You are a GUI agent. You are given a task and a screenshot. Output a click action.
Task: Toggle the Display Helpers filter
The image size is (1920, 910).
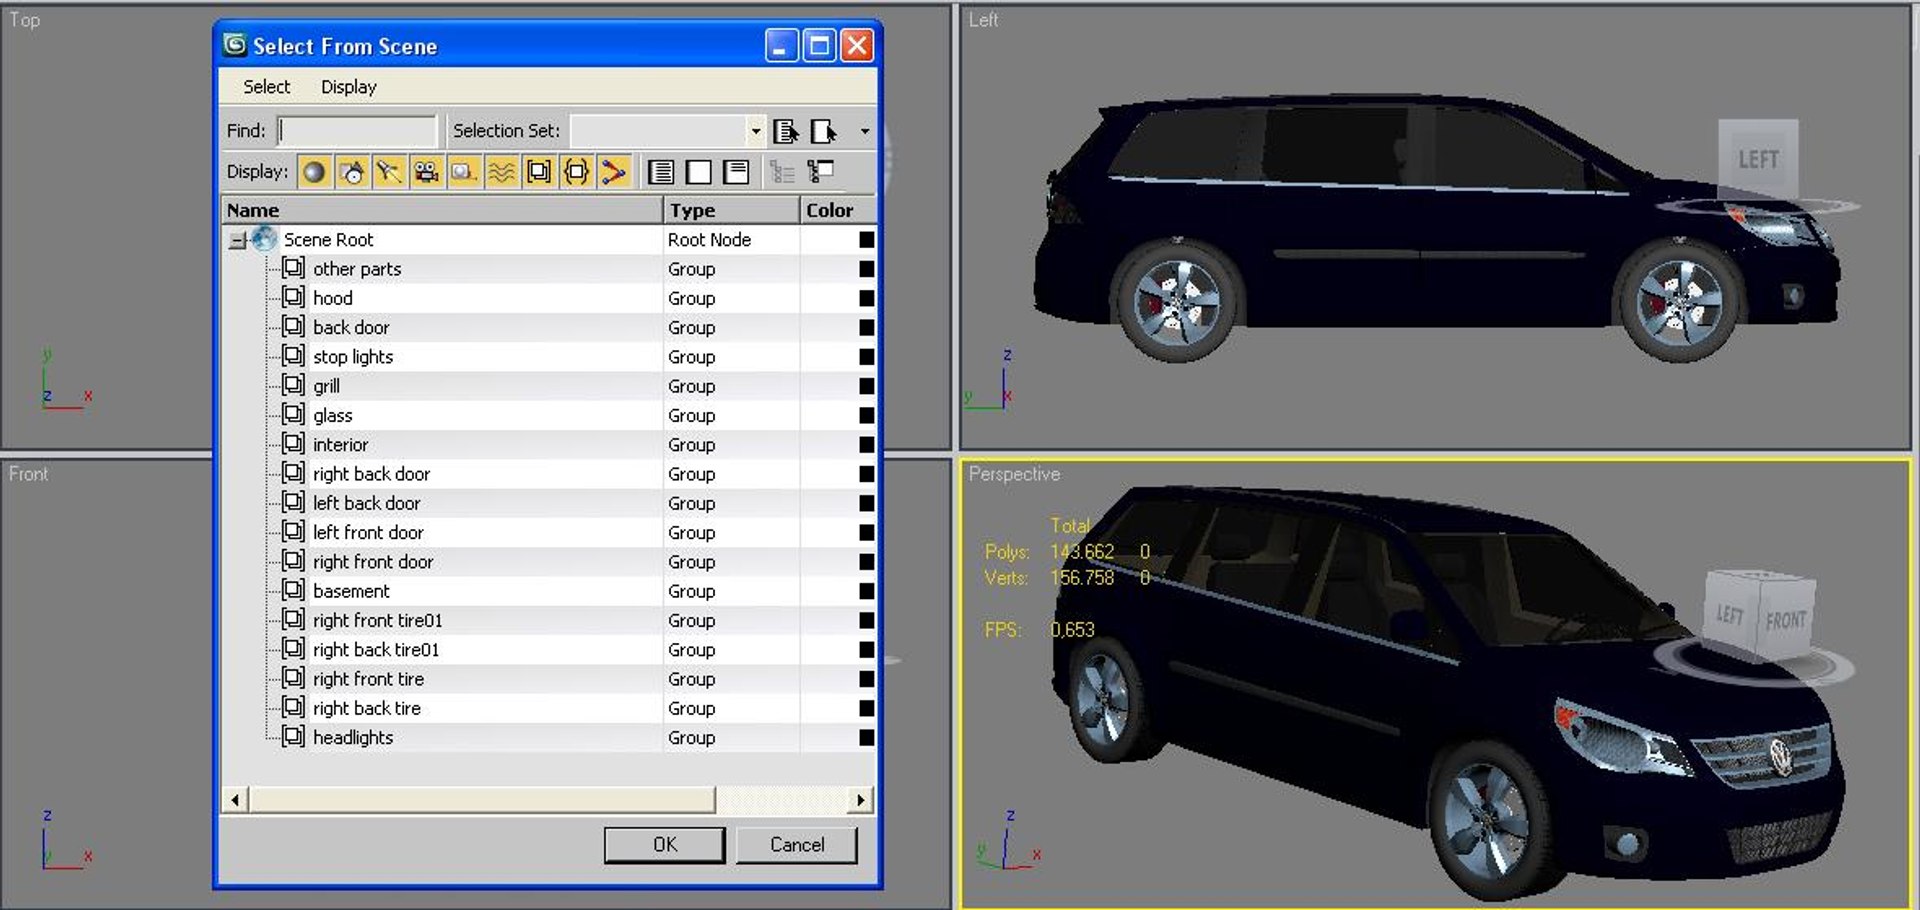[x=464, y=172]
